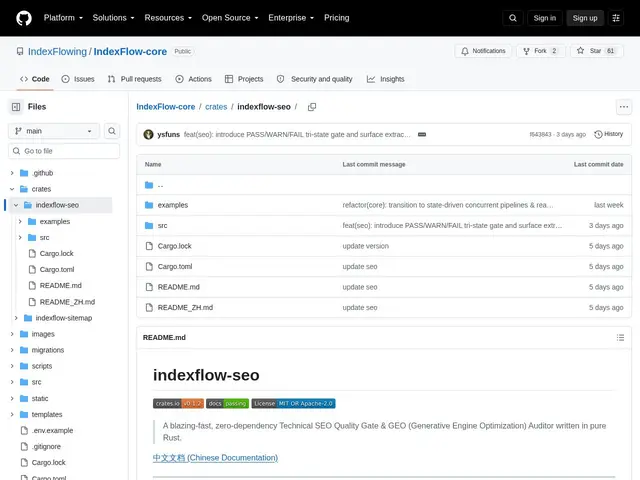Click the Cargo.lock file icon in table

[x=149, y=246]
